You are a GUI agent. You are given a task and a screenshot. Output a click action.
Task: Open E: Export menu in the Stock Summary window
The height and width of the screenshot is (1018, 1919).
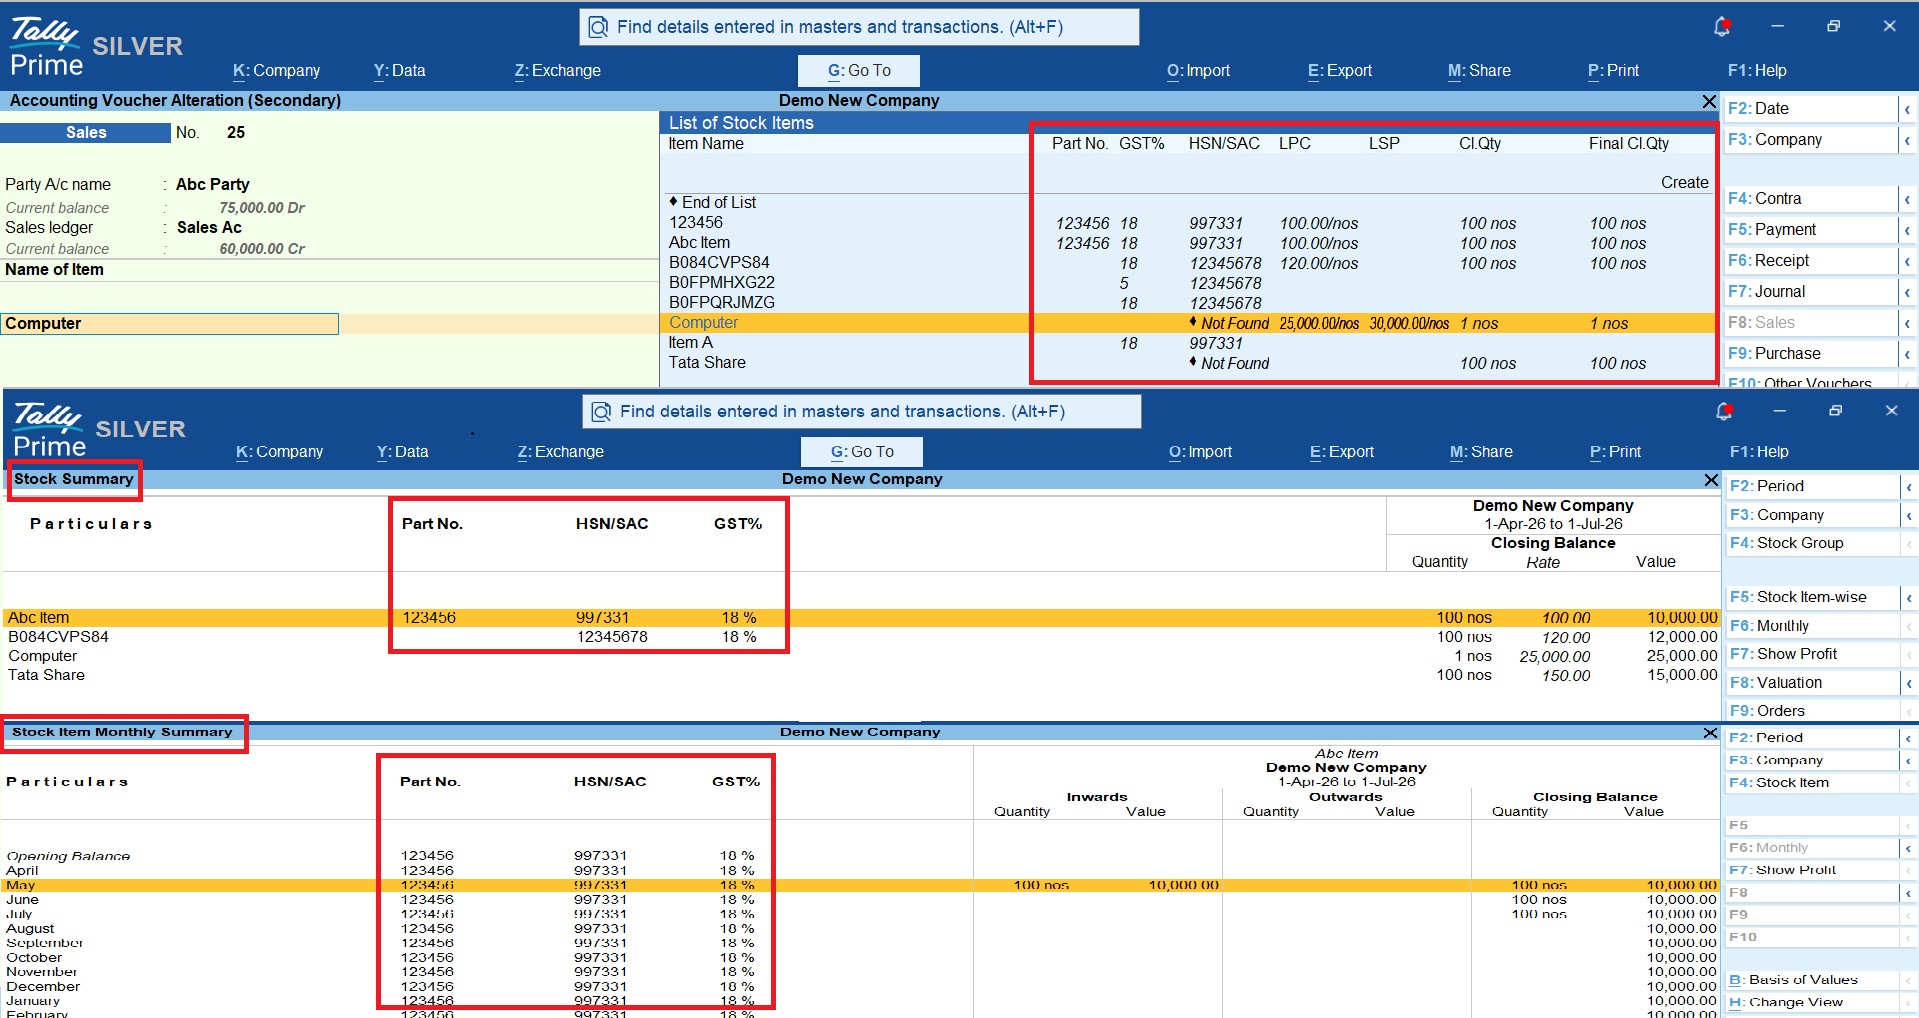(1342, 452)
